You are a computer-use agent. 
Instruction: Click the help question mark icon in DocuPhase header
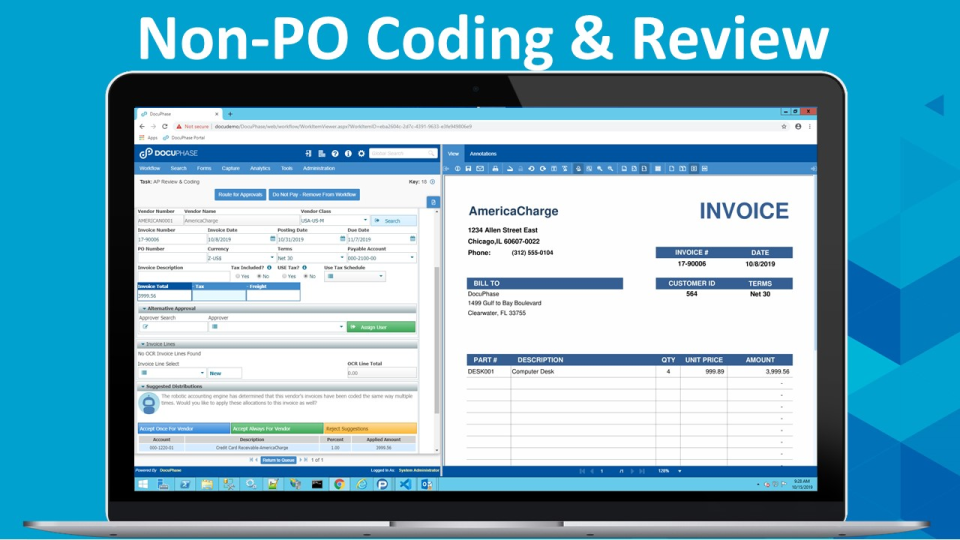click(335, 154)
